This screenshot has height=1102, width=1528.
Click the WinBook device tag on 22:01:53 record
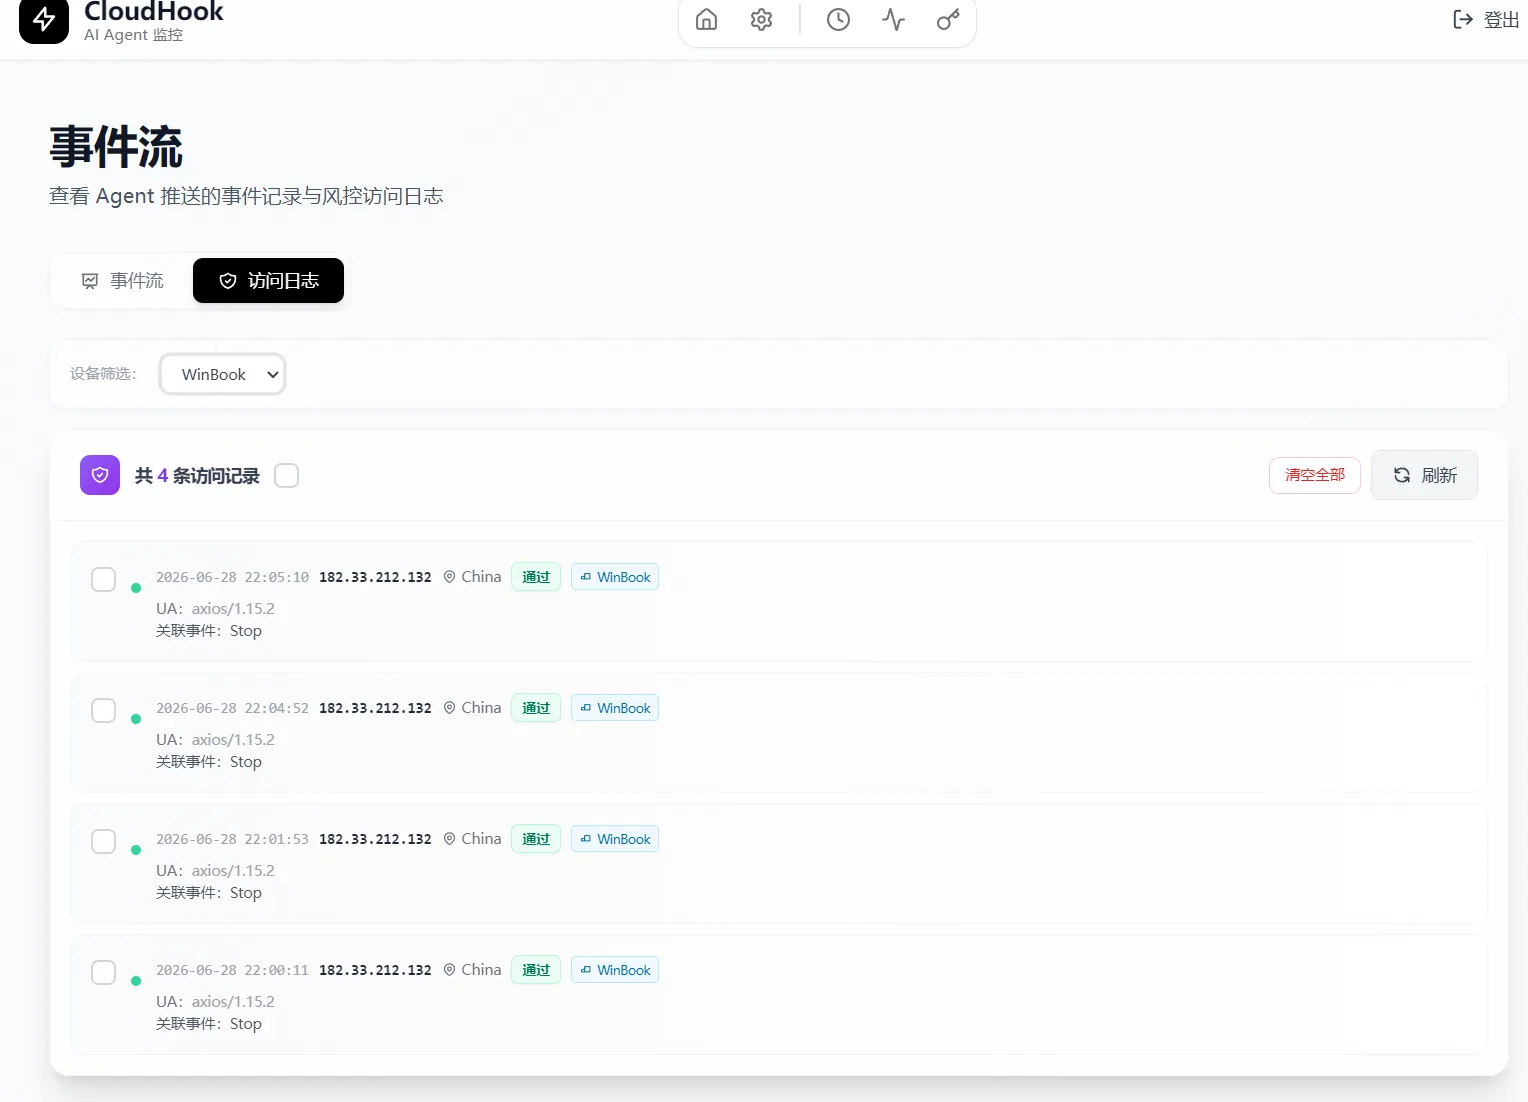tap(615, 839)
